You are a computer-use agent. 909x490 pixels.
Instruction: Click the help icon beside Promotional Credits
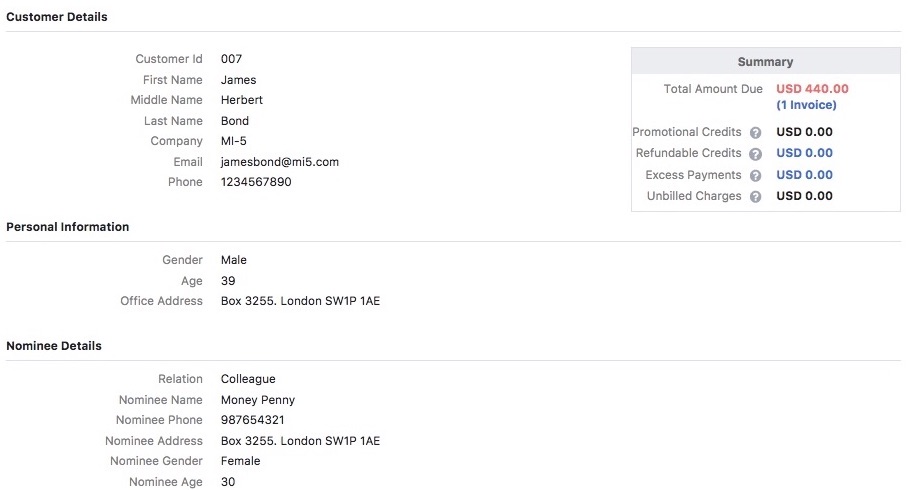(756, 133)
